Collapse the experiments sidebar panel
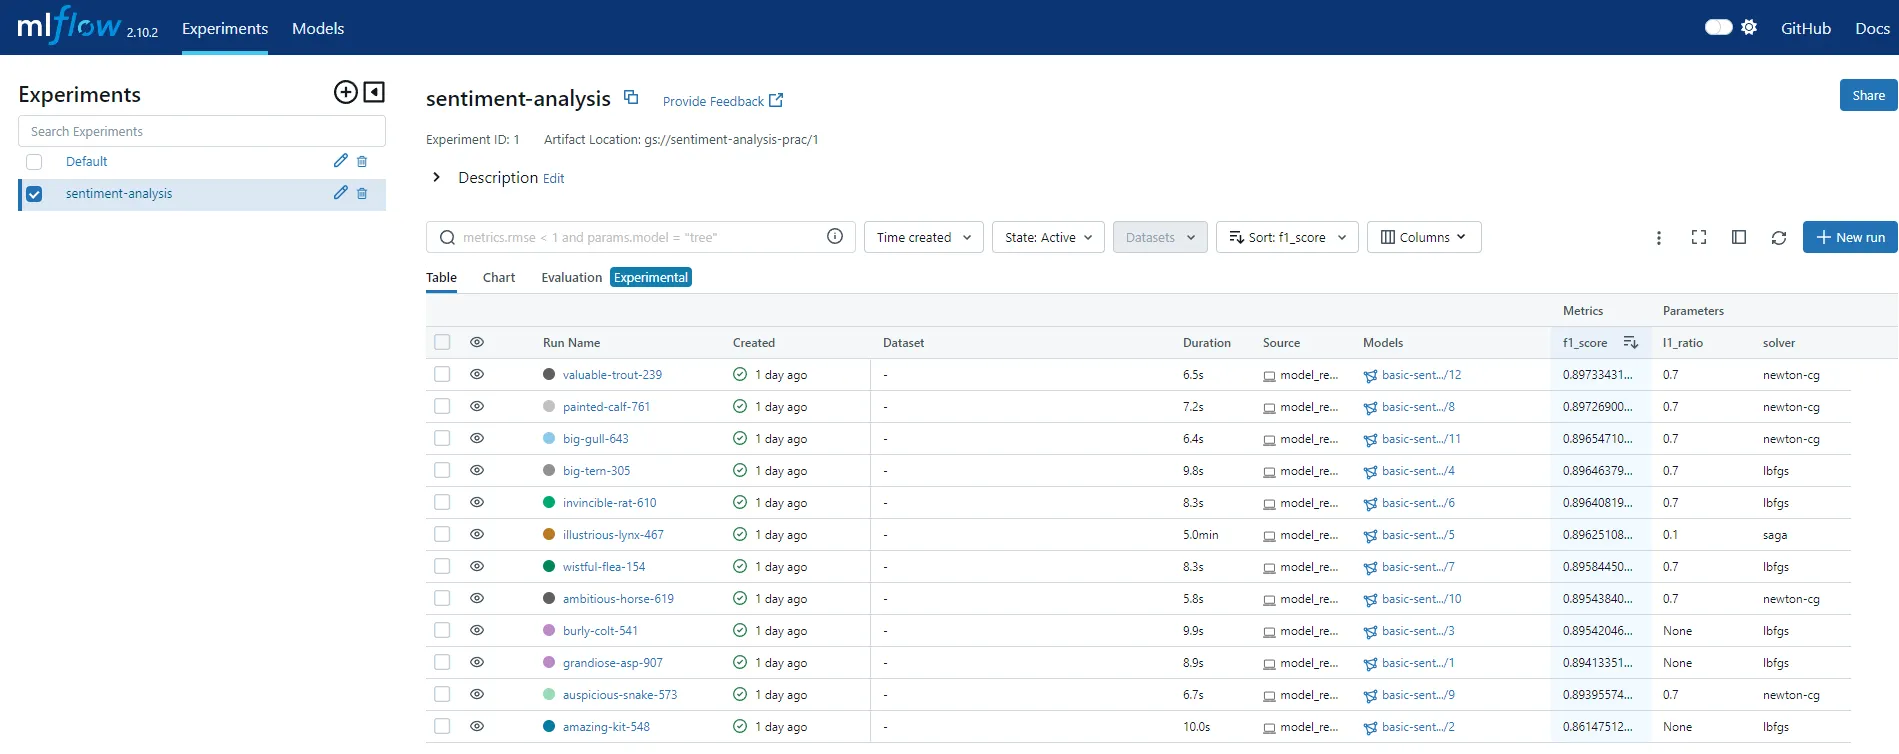Image resolution: width=1899 pixels, height=754 pixels. coord(374,93)
